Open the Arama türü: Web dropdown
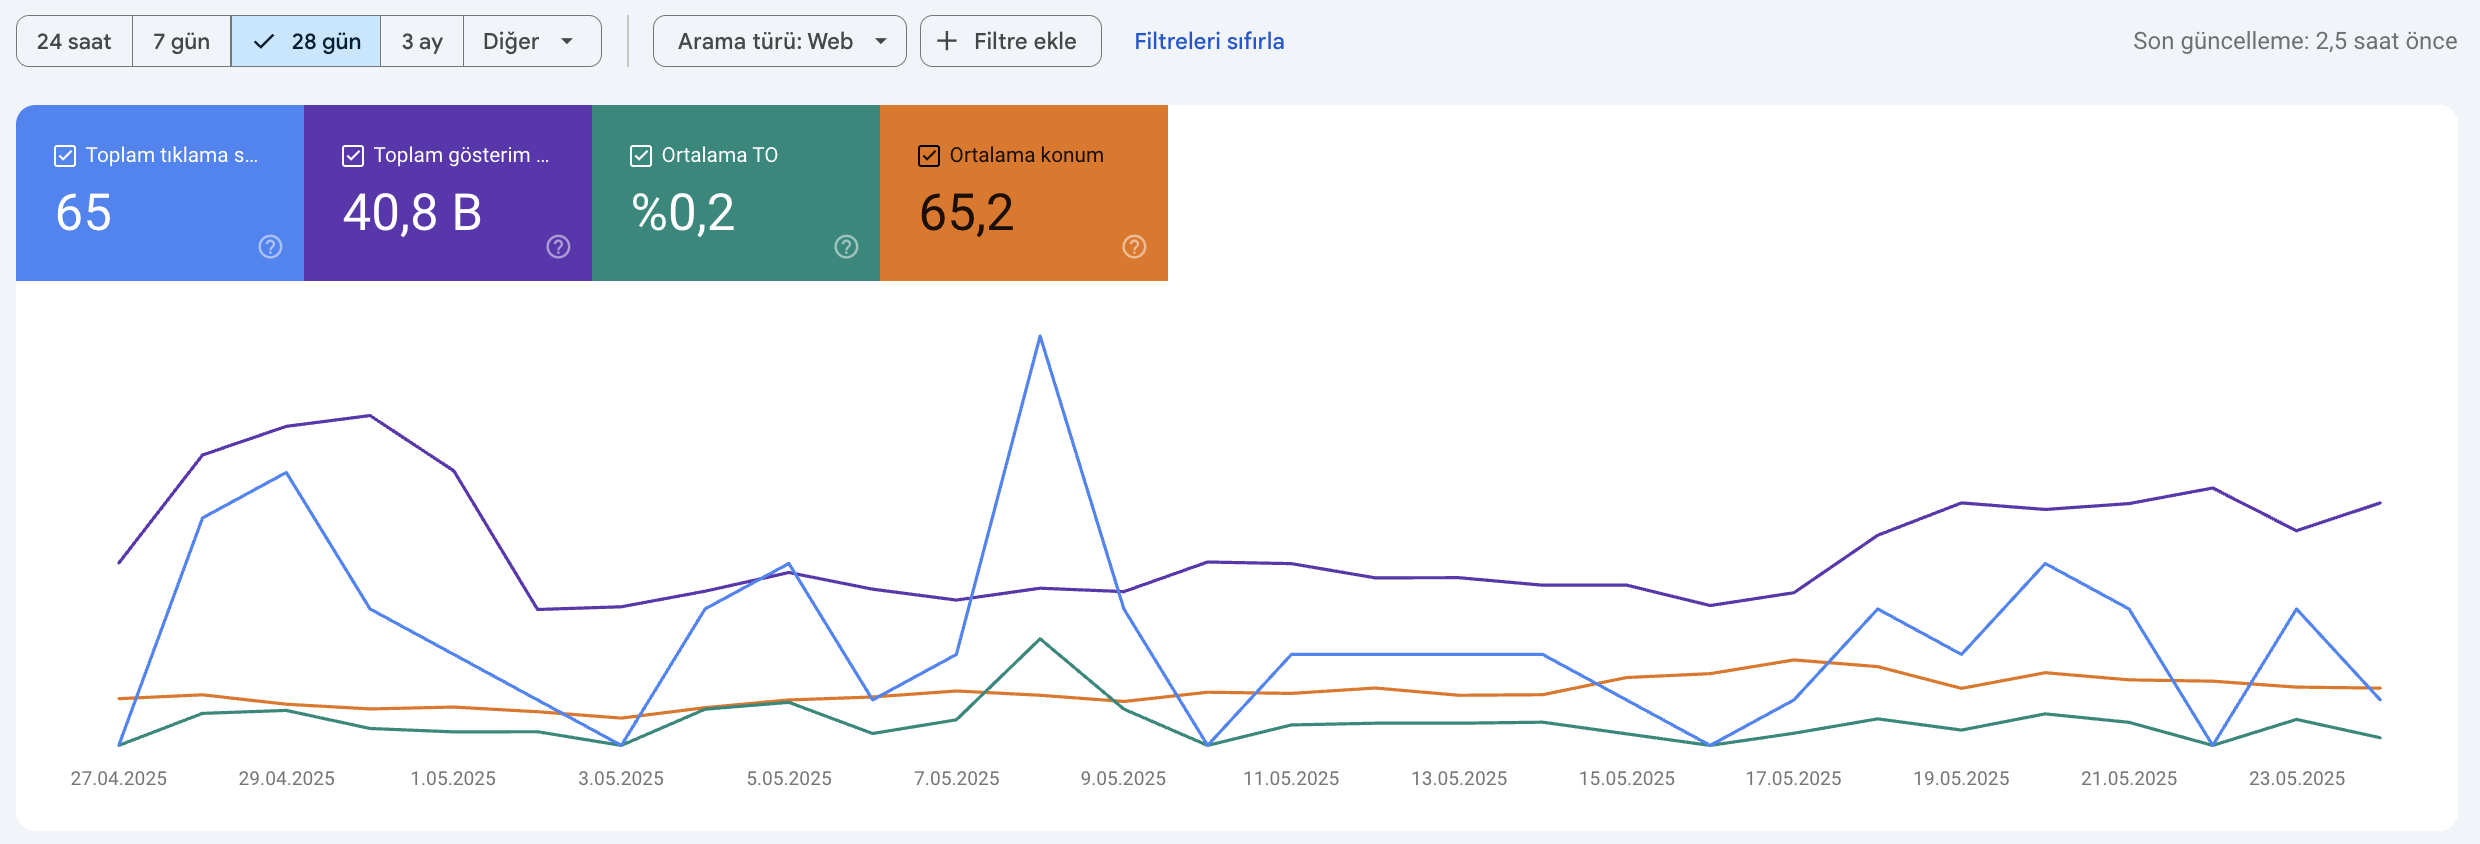Screen dimensions: 2480x844 tap(780, 41)
